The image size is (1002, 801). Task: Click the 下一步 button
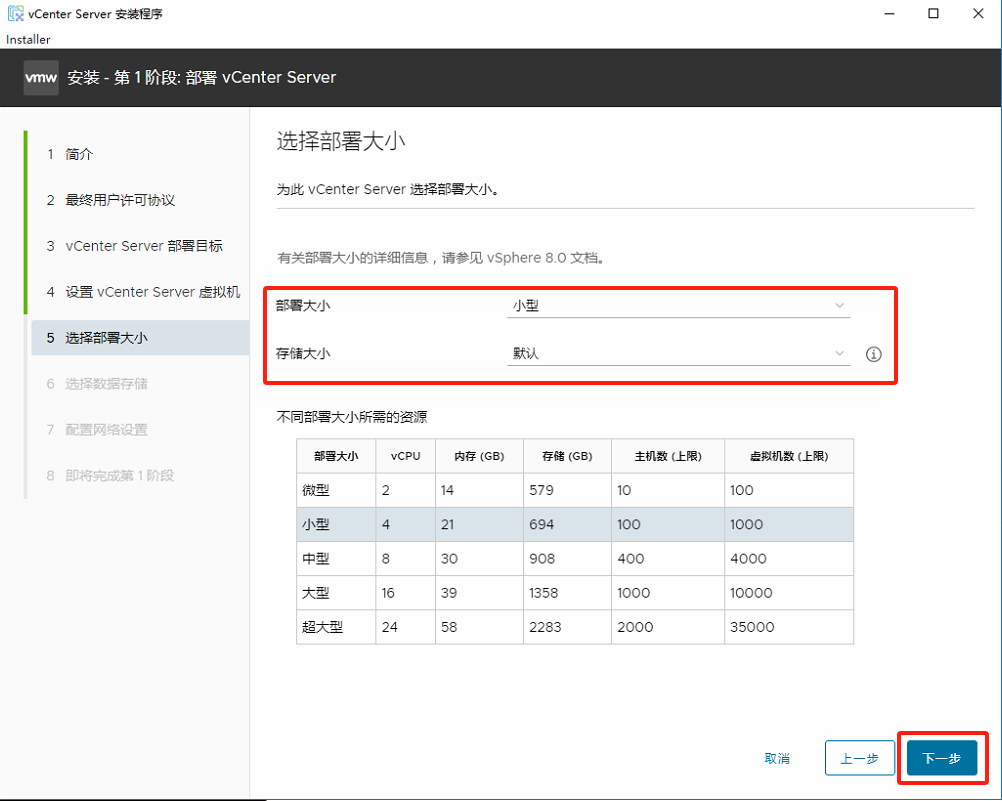pyautogui.click(x=942, y=758)
